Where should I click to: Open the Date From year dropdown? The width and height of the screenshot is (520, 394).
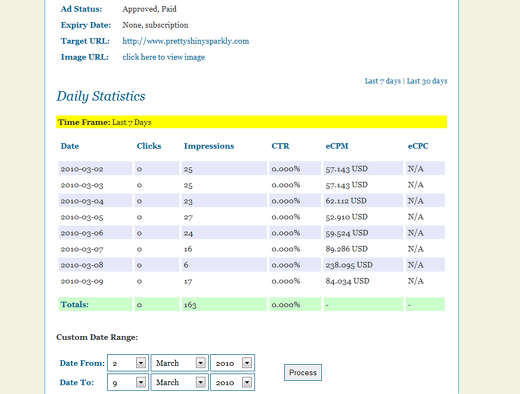click(x=232, y=363)
